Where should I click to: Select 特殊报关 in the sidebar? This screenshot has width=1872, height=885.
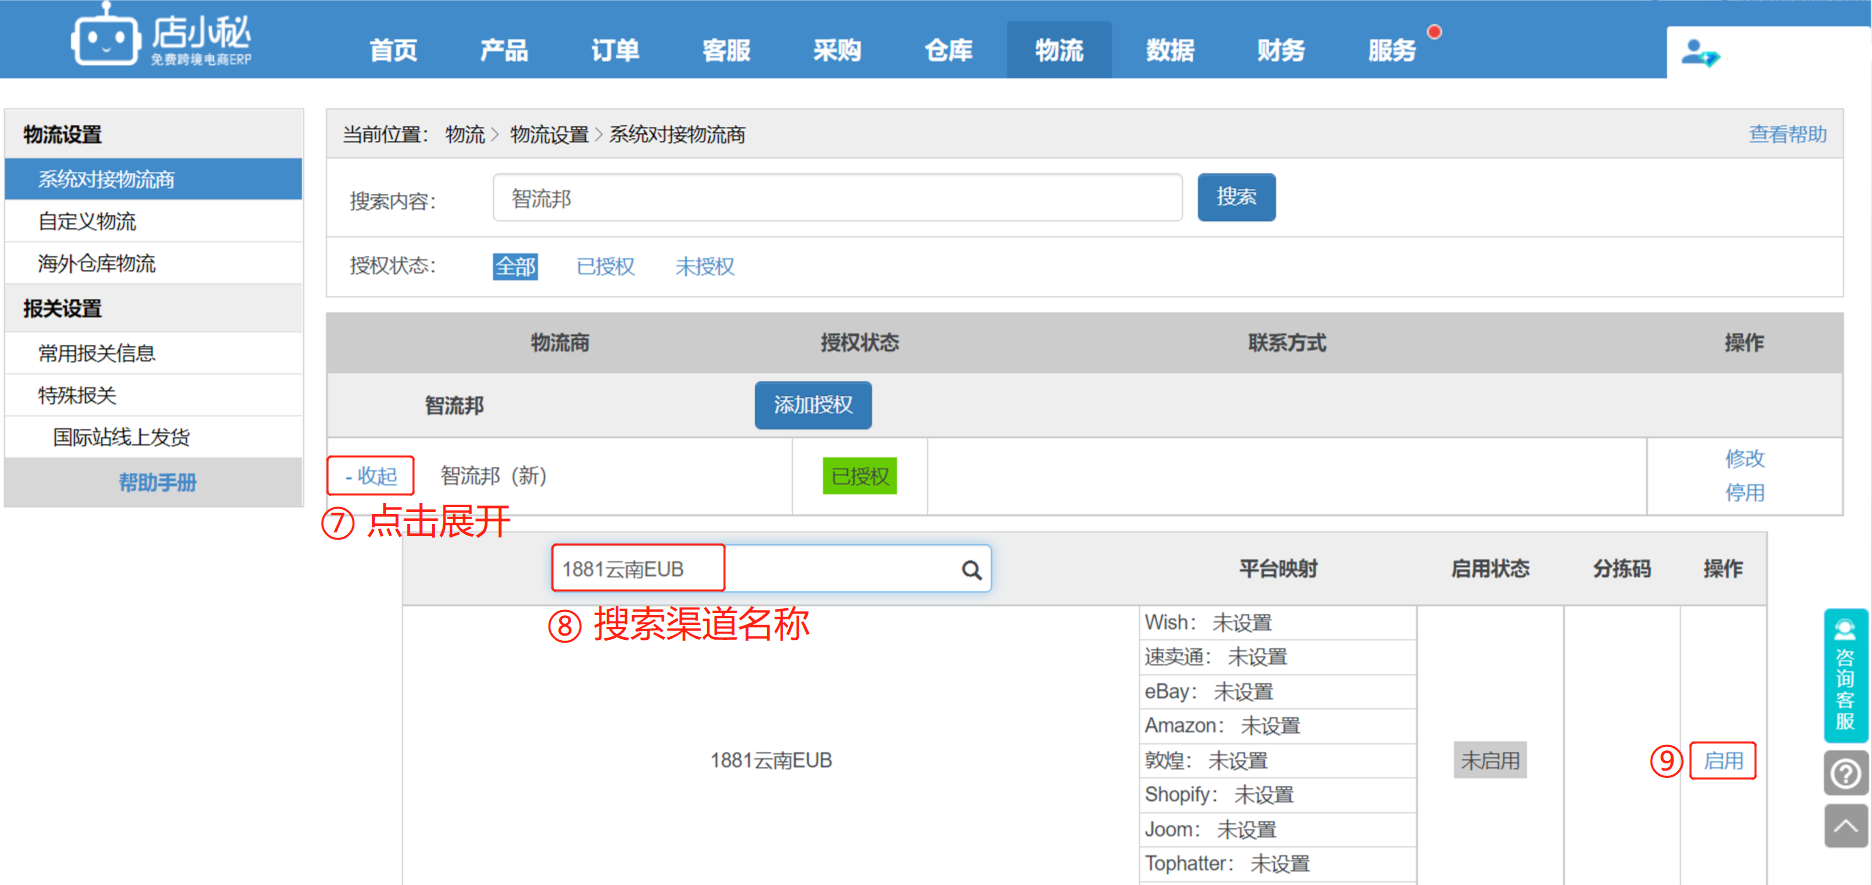154,395
